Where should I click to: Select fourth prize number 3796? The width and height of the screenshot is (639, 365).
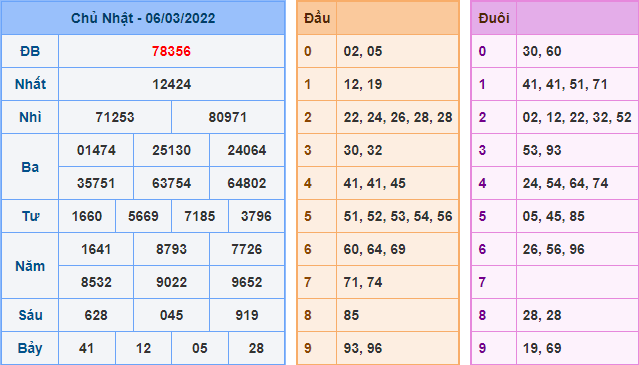tap(256, 216)
